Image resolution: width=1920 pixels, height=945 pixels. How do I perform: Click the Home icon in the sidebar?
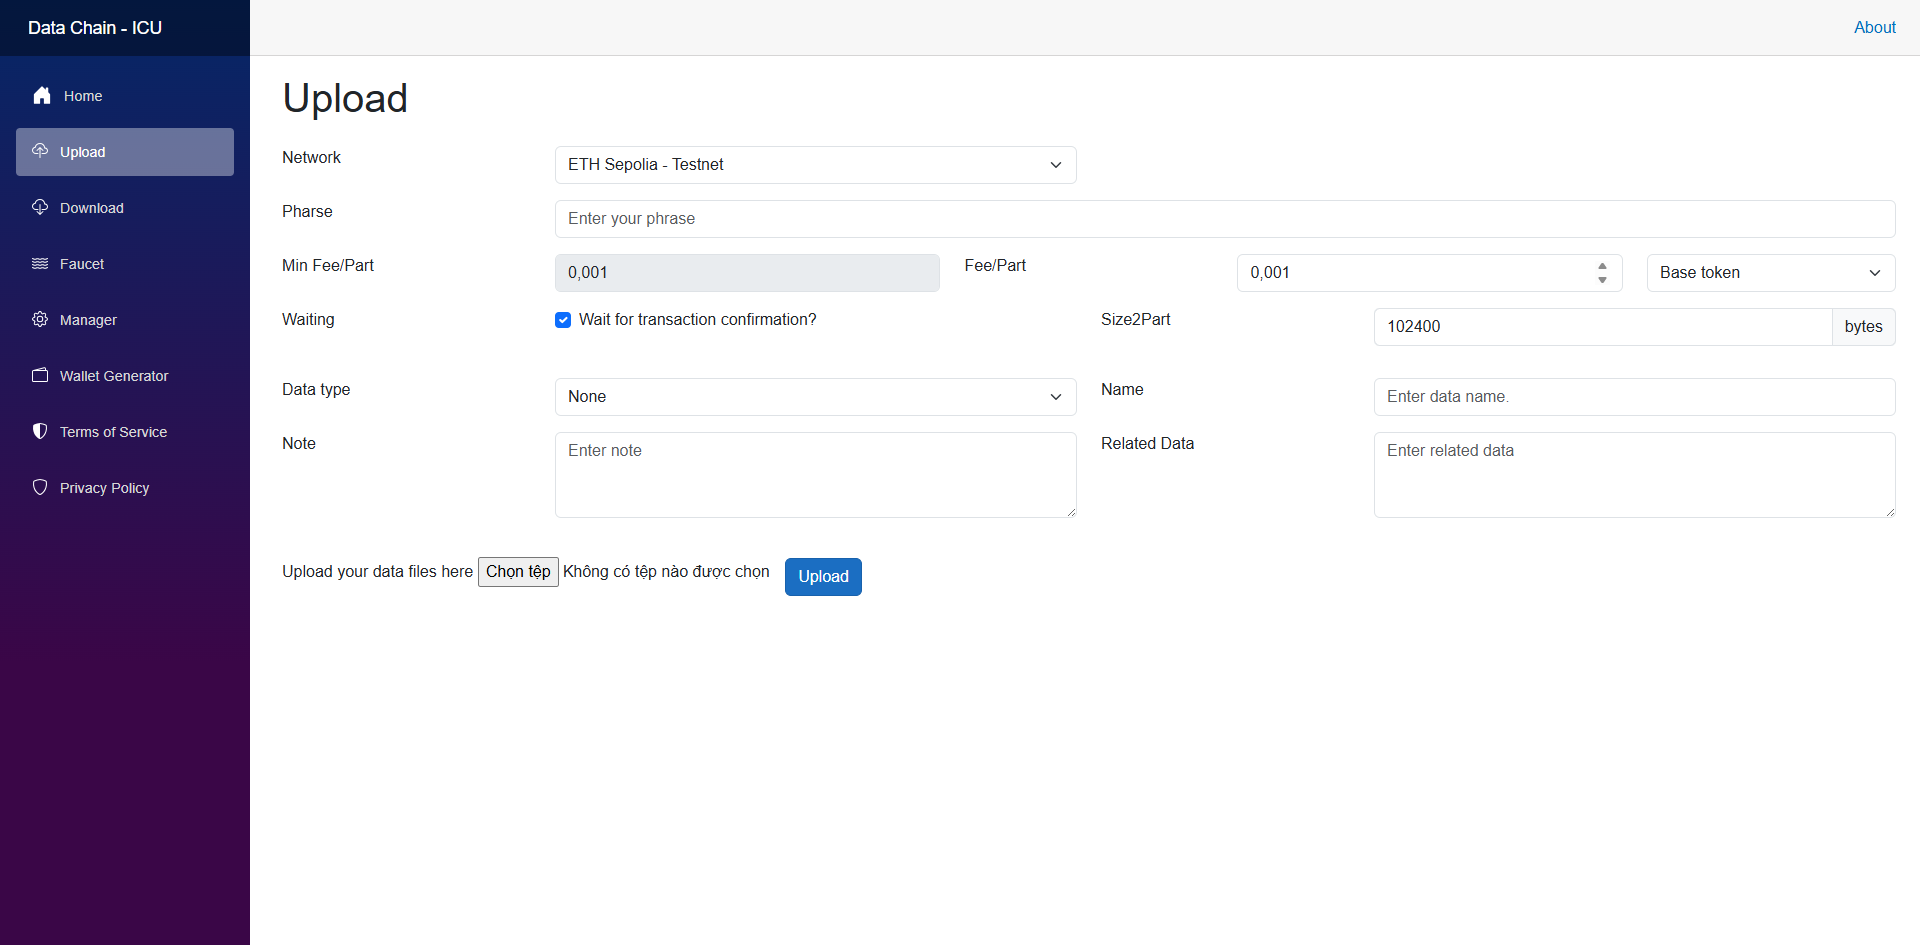[x=41, y=95]
